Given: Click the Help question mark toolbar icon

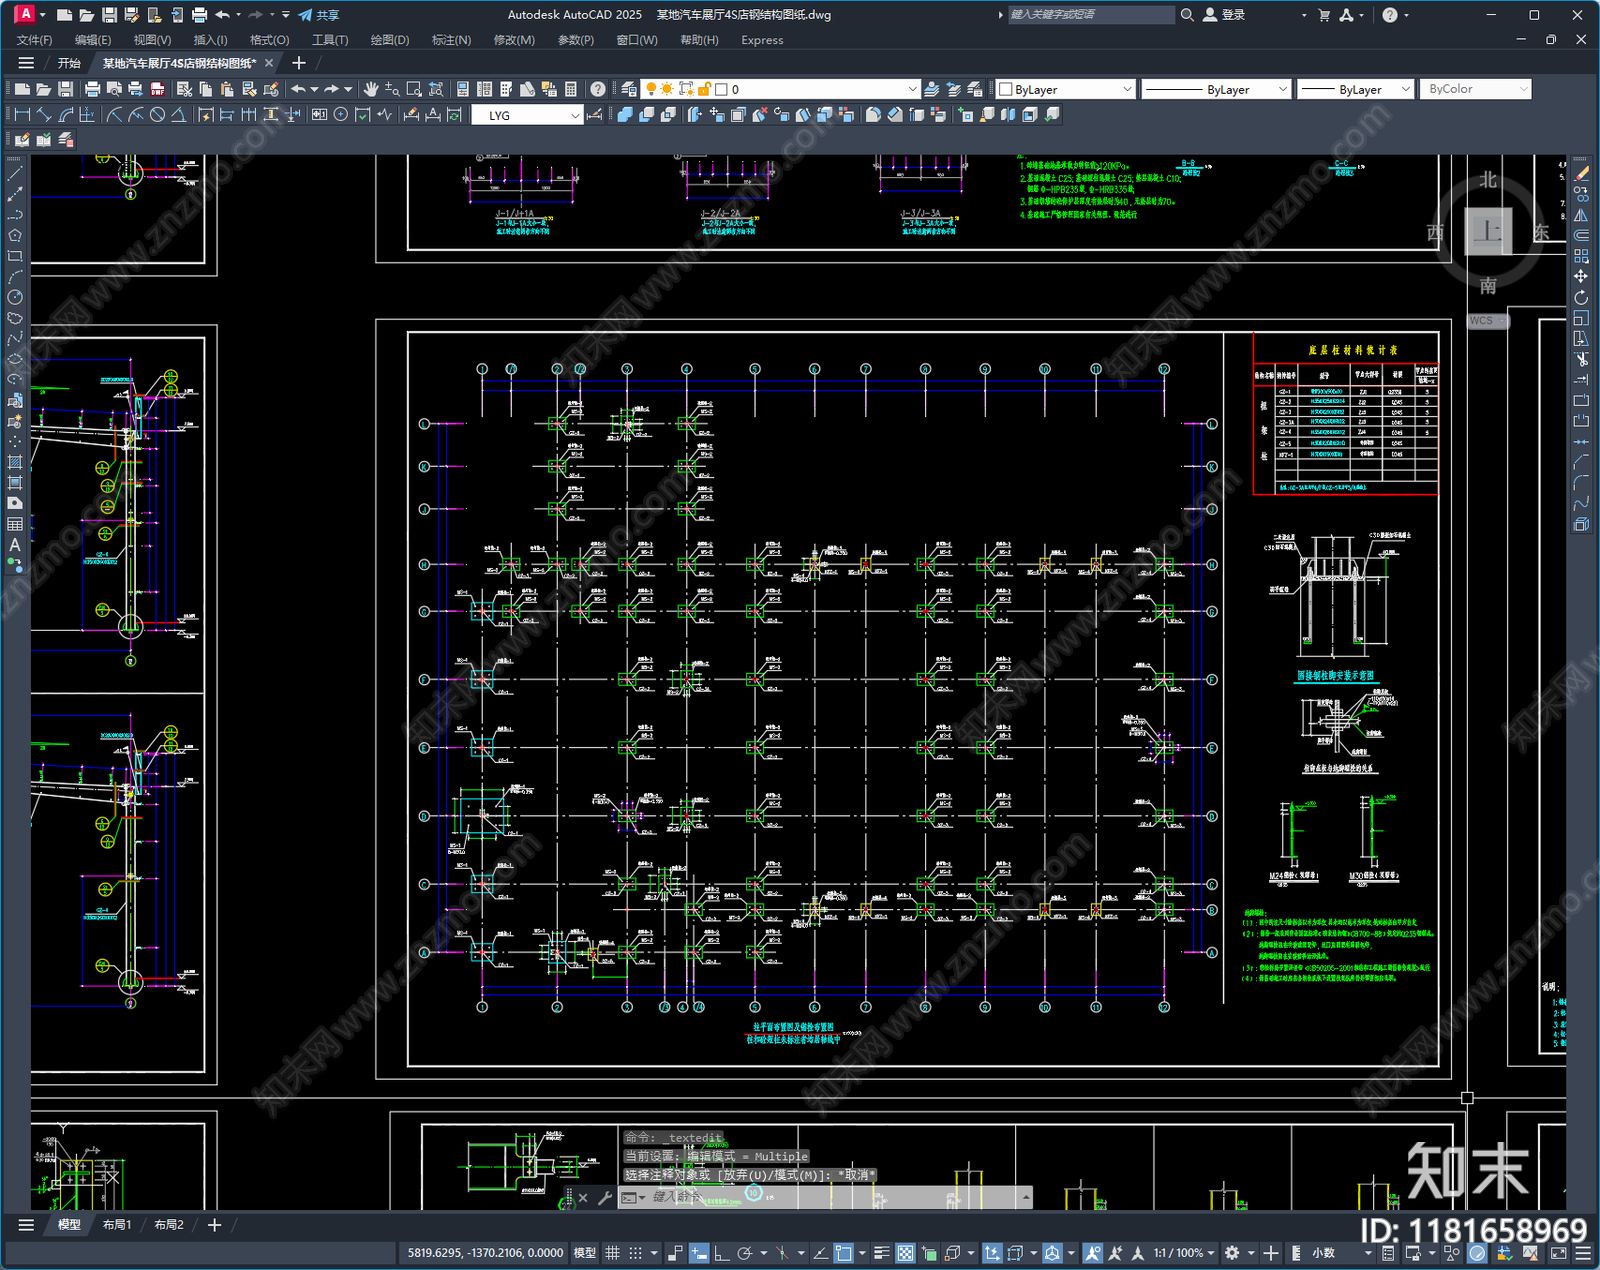Looking at the screenshot, I should (598, 89).
